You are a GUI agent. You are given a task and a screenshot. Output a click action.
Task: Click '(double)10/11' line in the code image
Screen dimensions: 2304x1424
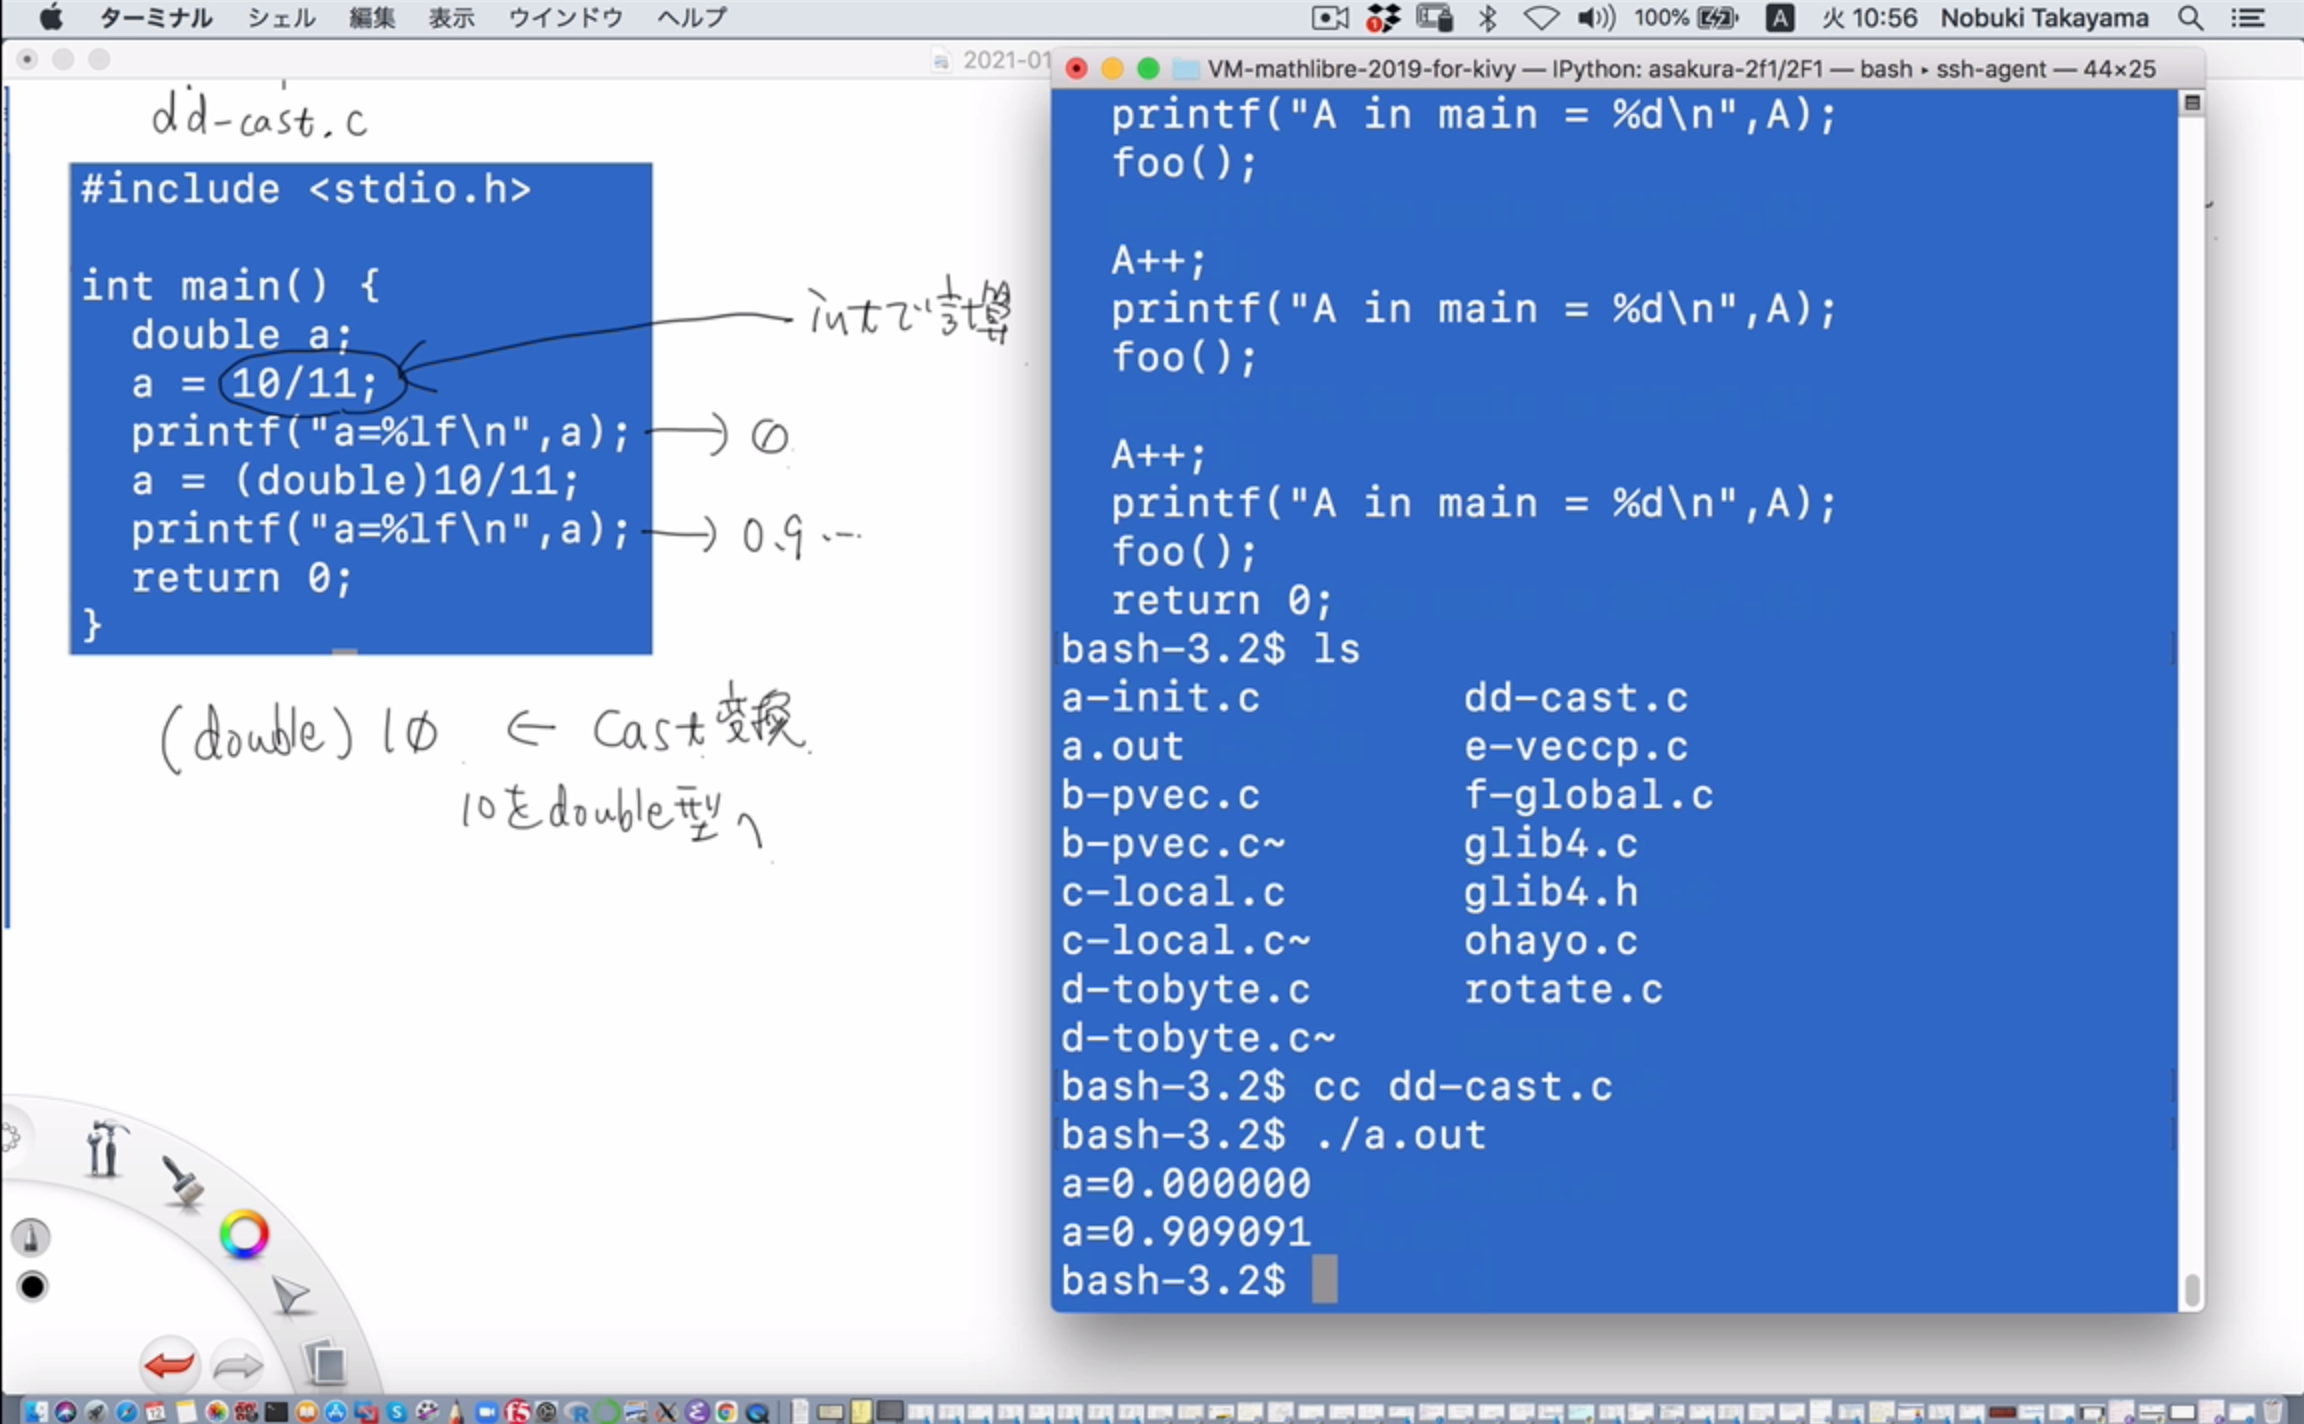pyautogui.click(x=355, y=481)
